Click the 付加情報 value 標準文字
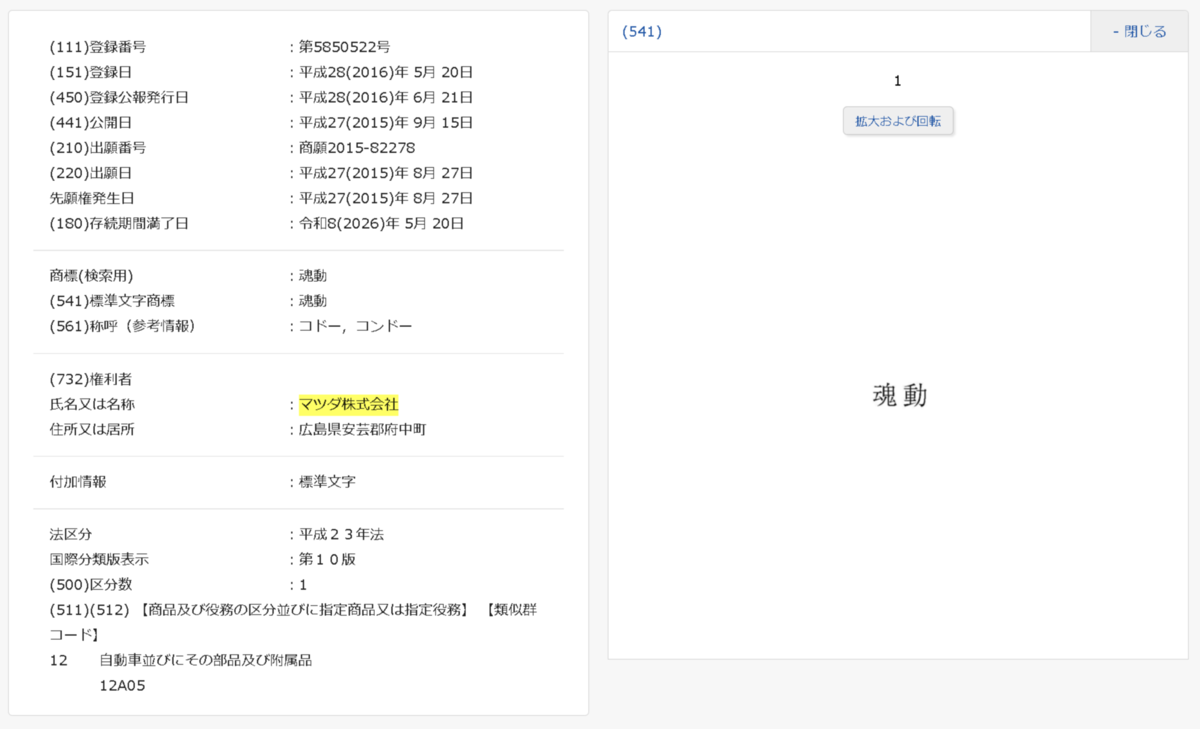The image size is (1200, 729). click(x=327, y=481)
